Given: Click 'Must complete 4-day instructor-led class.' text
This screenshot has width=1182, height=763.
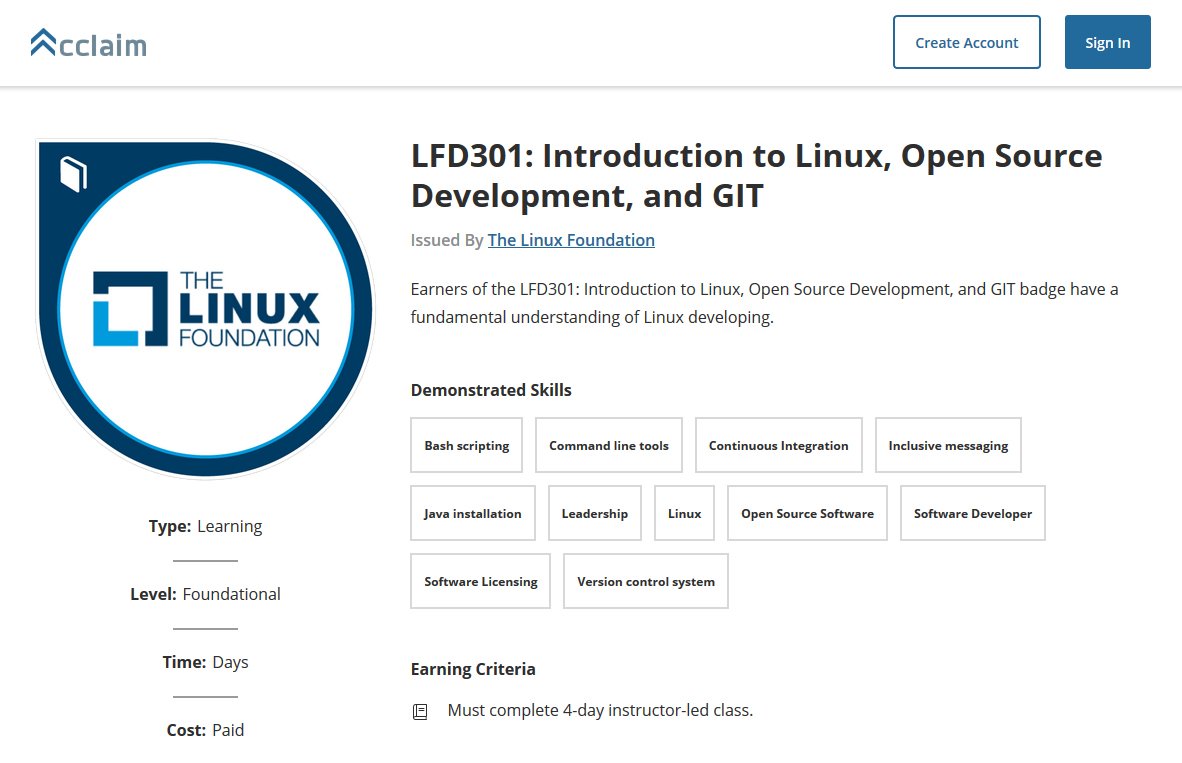Looking at the screenshot, I should tap(600, 710).
